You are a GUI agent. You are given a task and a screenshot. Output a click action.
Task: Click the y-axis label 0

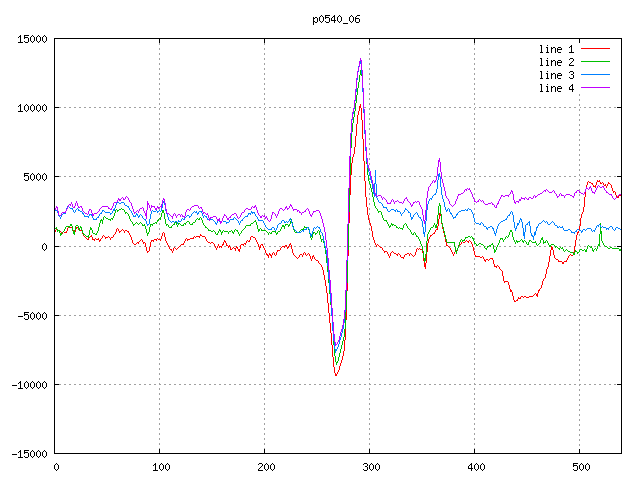click(x=44, y=247)
